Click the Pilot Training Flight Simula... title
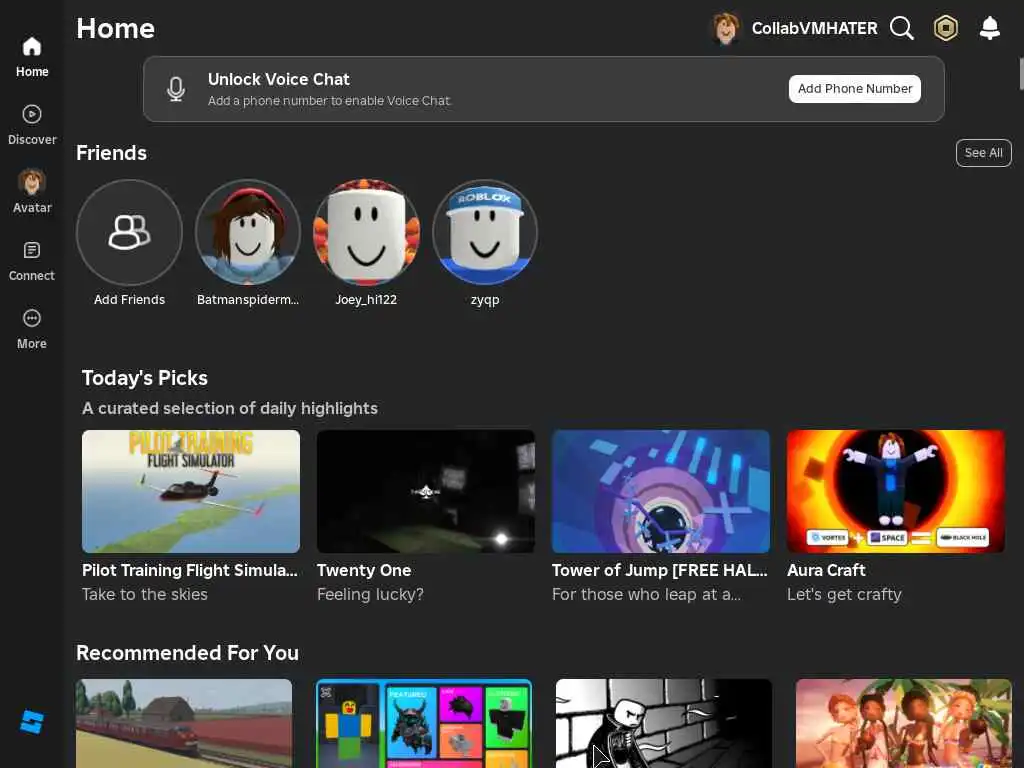The width and height of the screenshot is (1024, 768). click(x=189, y=570)
